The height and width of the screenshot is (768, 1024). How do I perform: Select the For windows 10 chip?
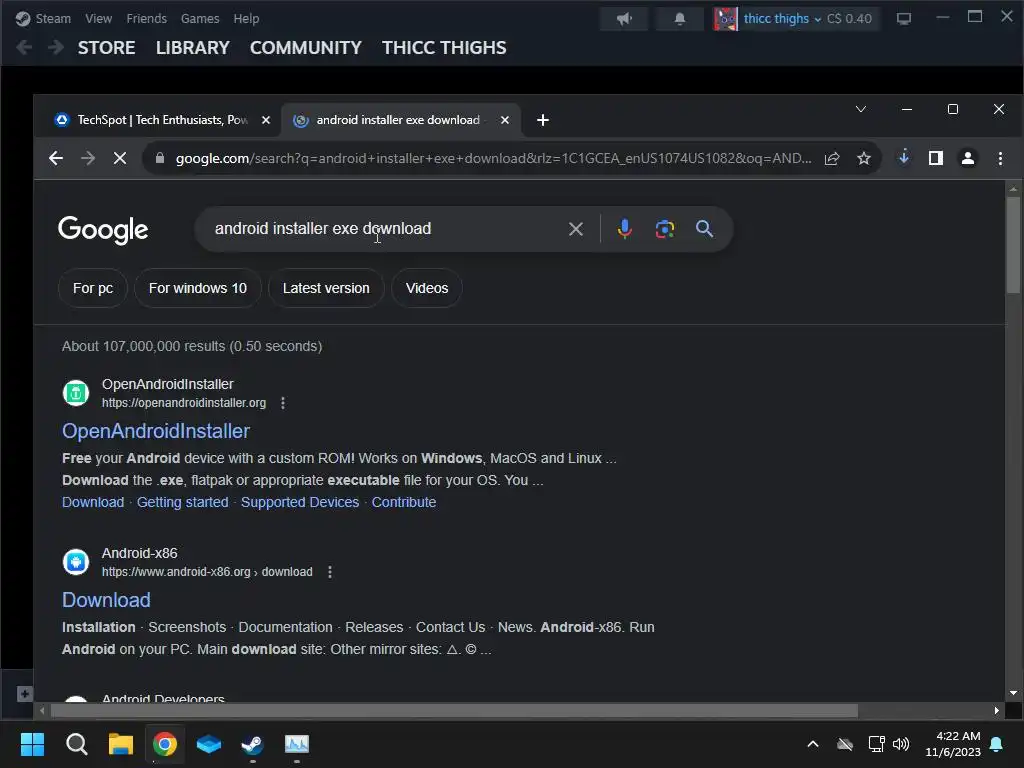(198, 288)
